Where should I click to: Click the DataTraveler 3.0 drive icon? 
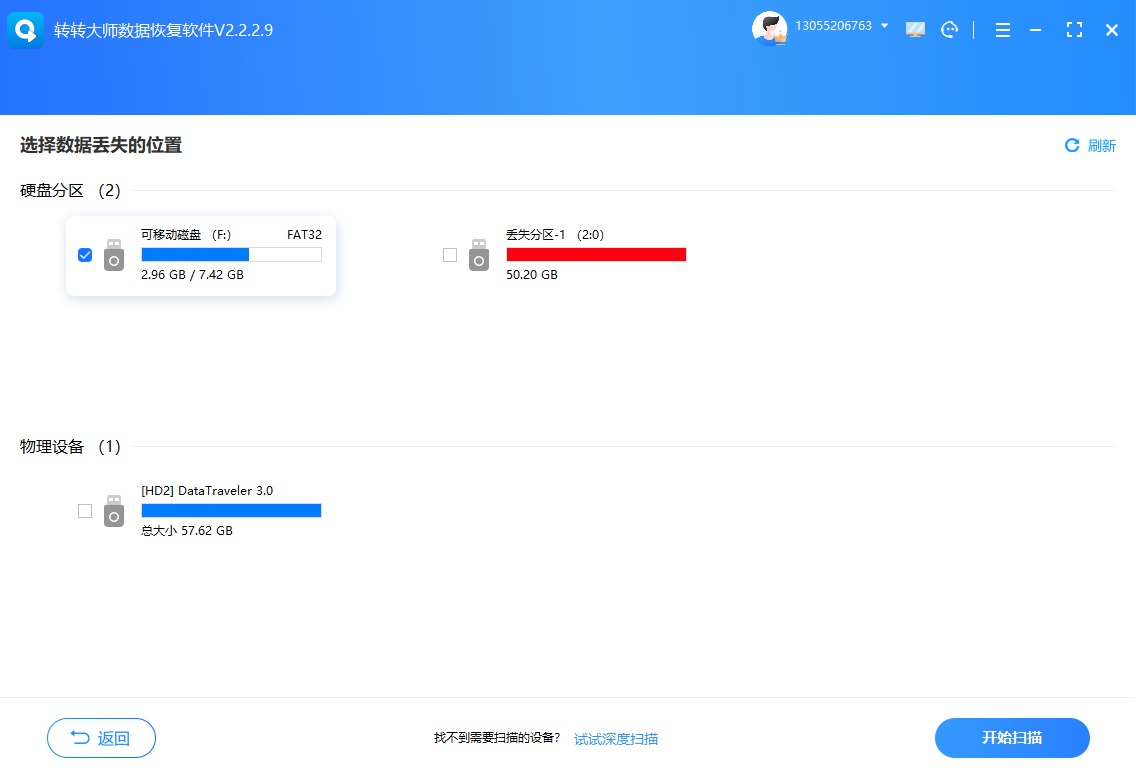coord(114,511)
